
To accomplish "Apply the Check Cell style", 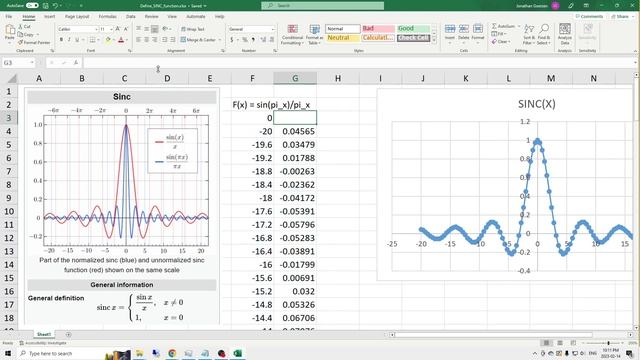I will 413,38.
